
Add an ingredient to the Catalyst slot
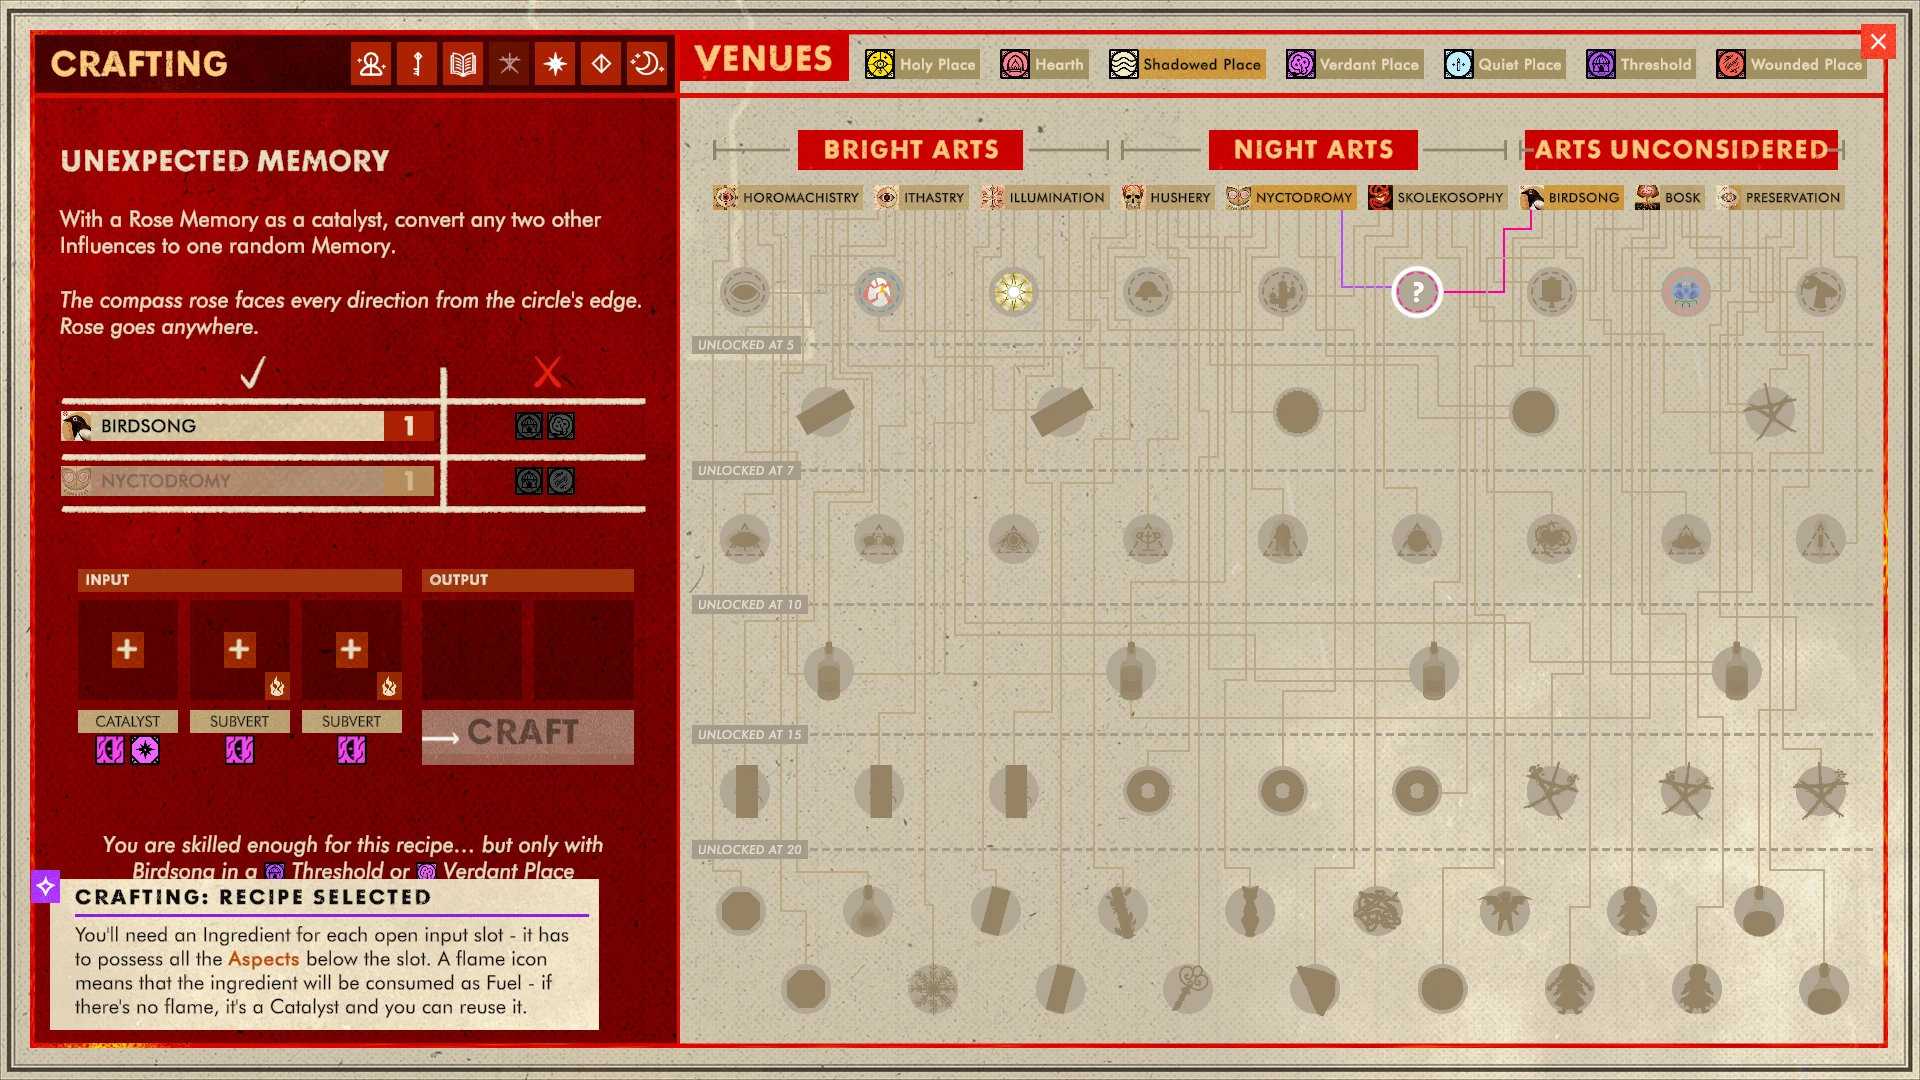click(127, 649)
